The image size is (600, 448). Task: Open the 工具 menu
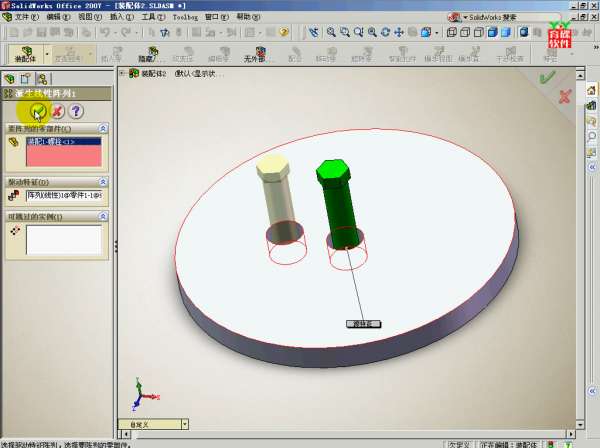[148, 17]
